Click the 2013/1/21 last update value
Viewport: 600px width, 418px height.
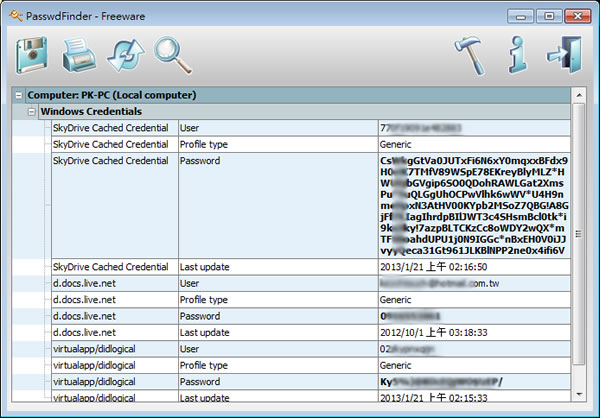click(x=432, y=268)
